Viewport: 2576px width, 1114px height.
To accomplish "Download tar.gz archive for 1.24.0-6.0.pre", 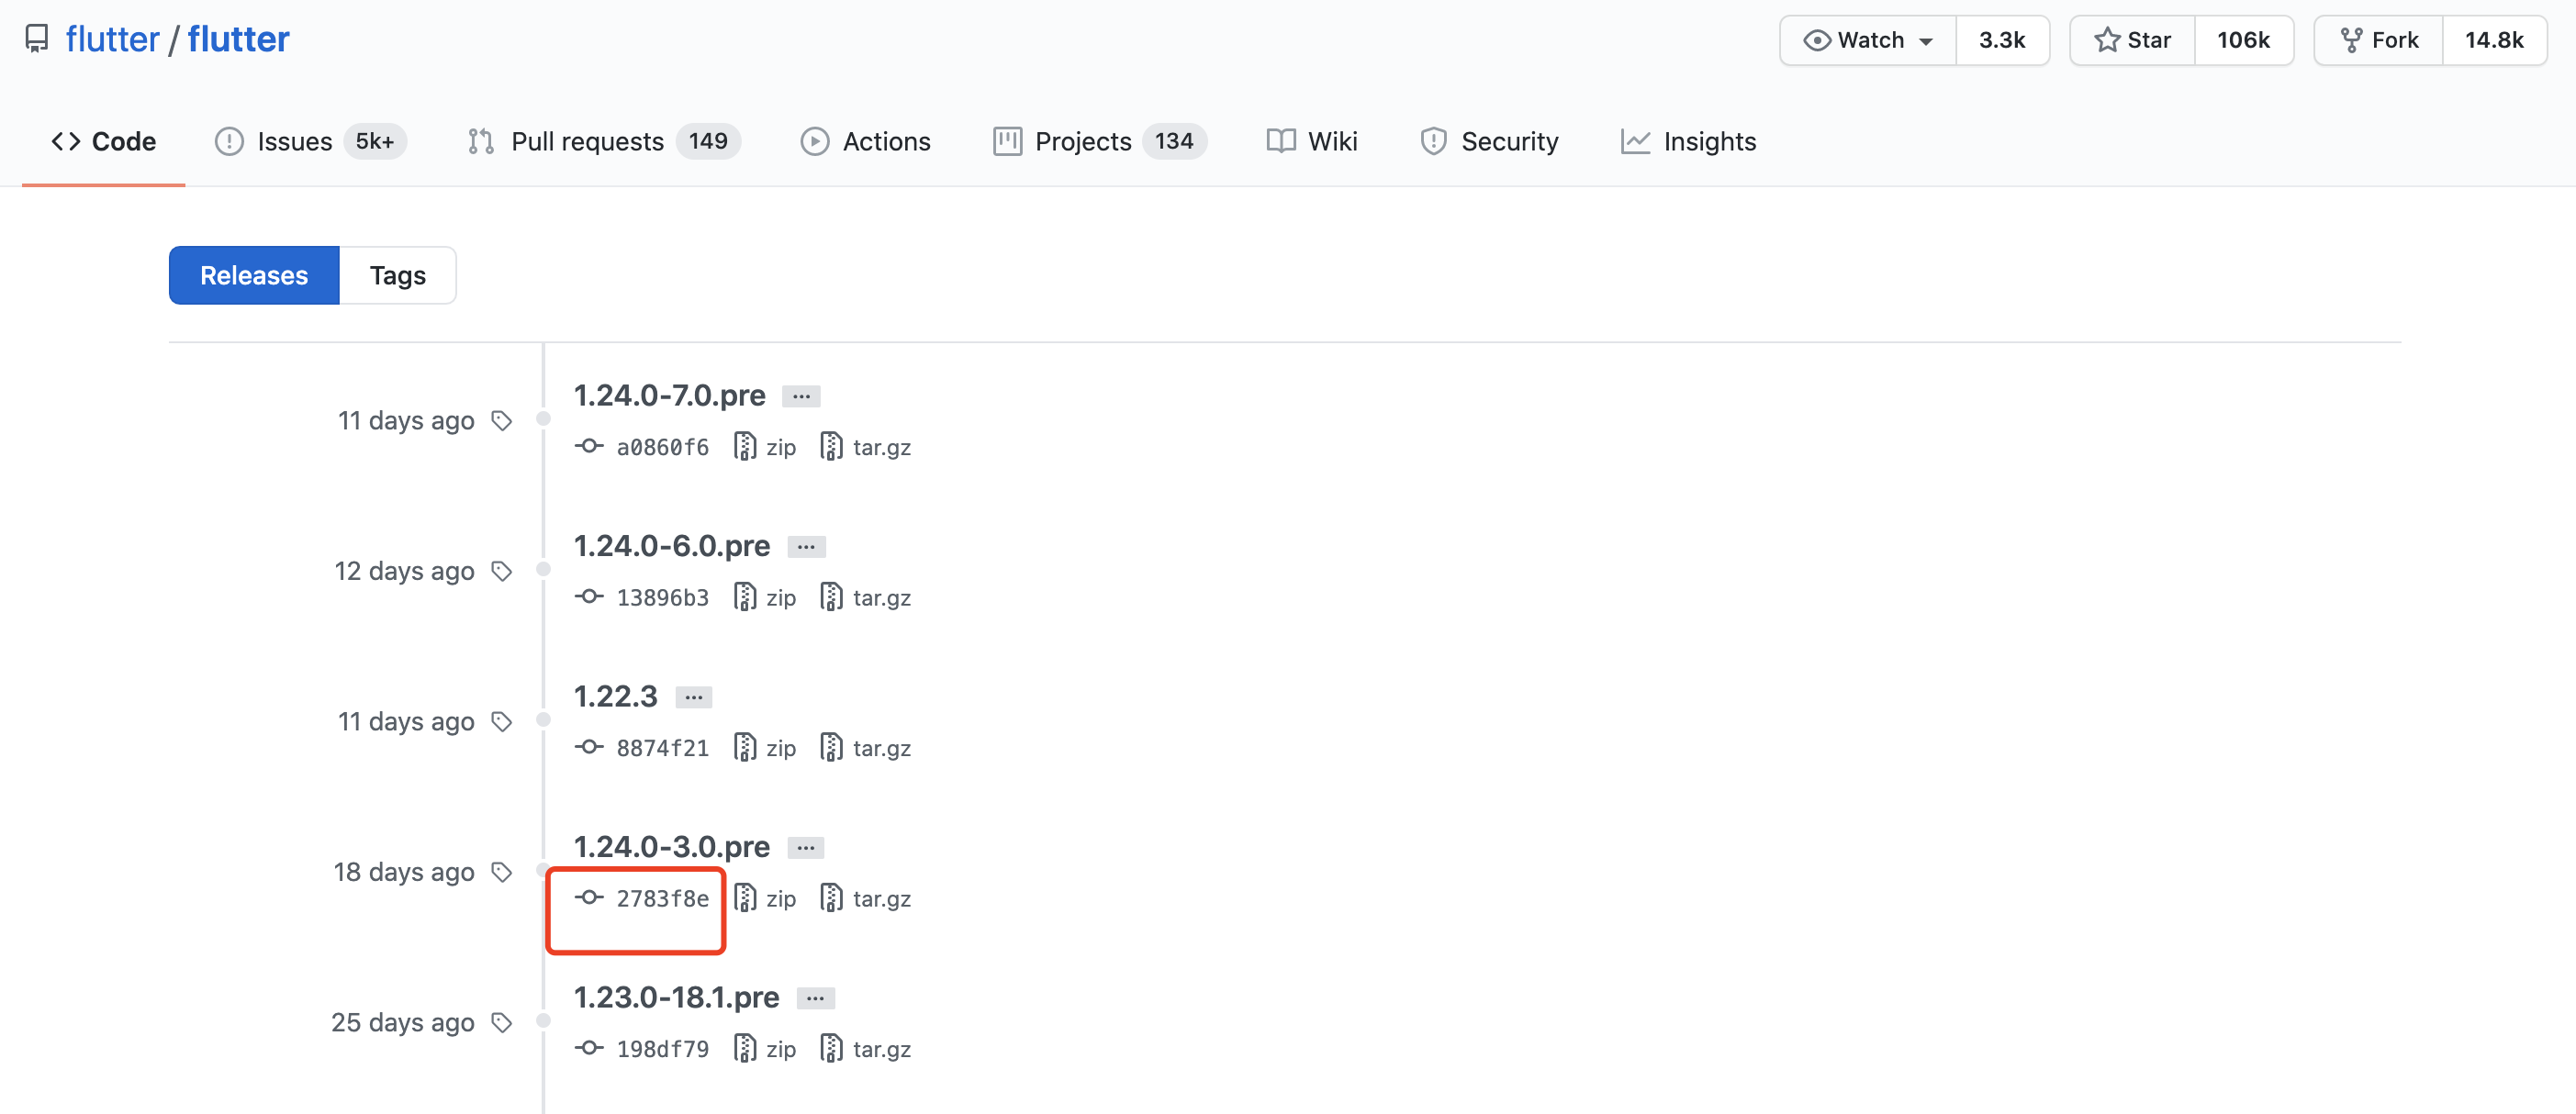I will point(866,597).
